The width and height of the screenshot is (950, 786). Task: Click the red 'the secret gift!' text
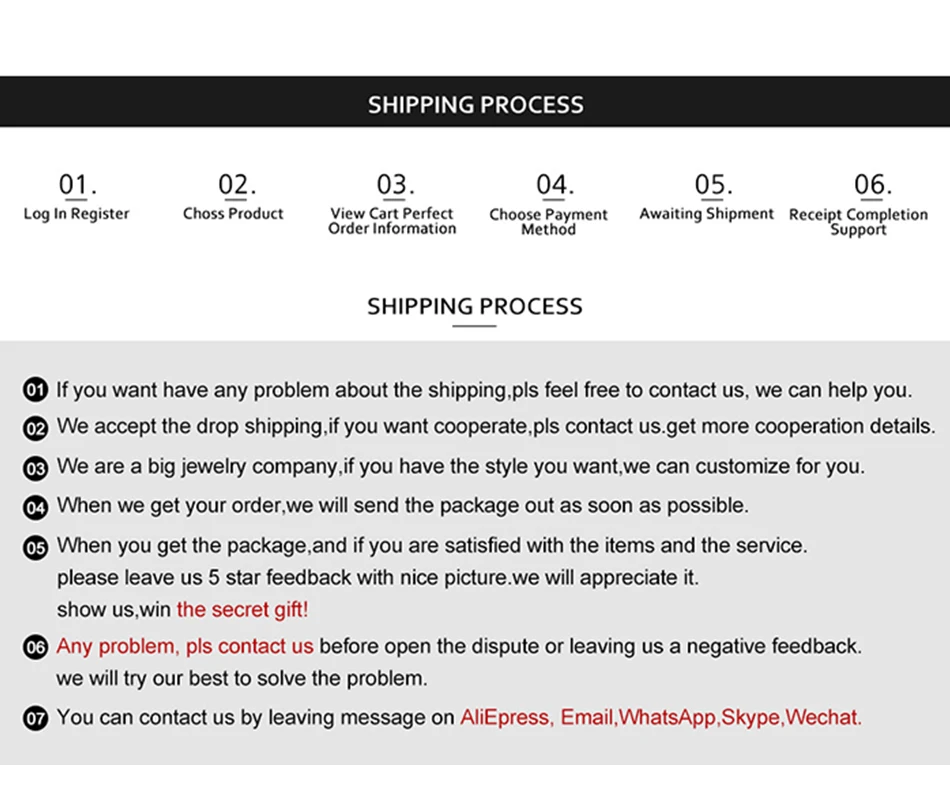(242, 610)
